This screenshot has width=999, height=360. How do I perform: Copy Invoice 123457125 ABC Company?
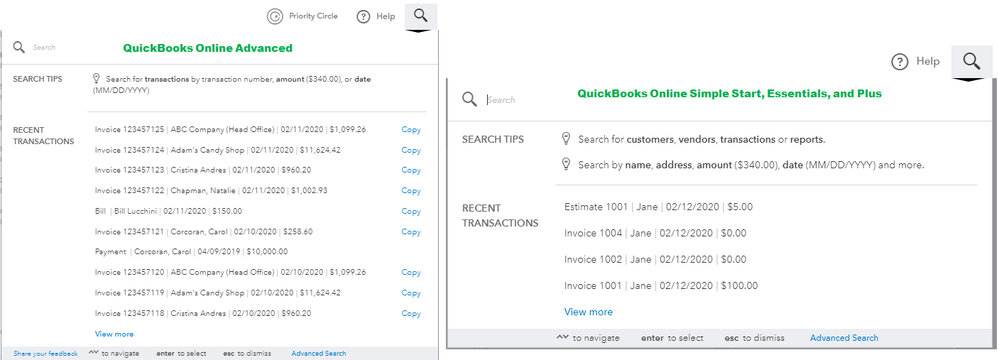point(411,129)
